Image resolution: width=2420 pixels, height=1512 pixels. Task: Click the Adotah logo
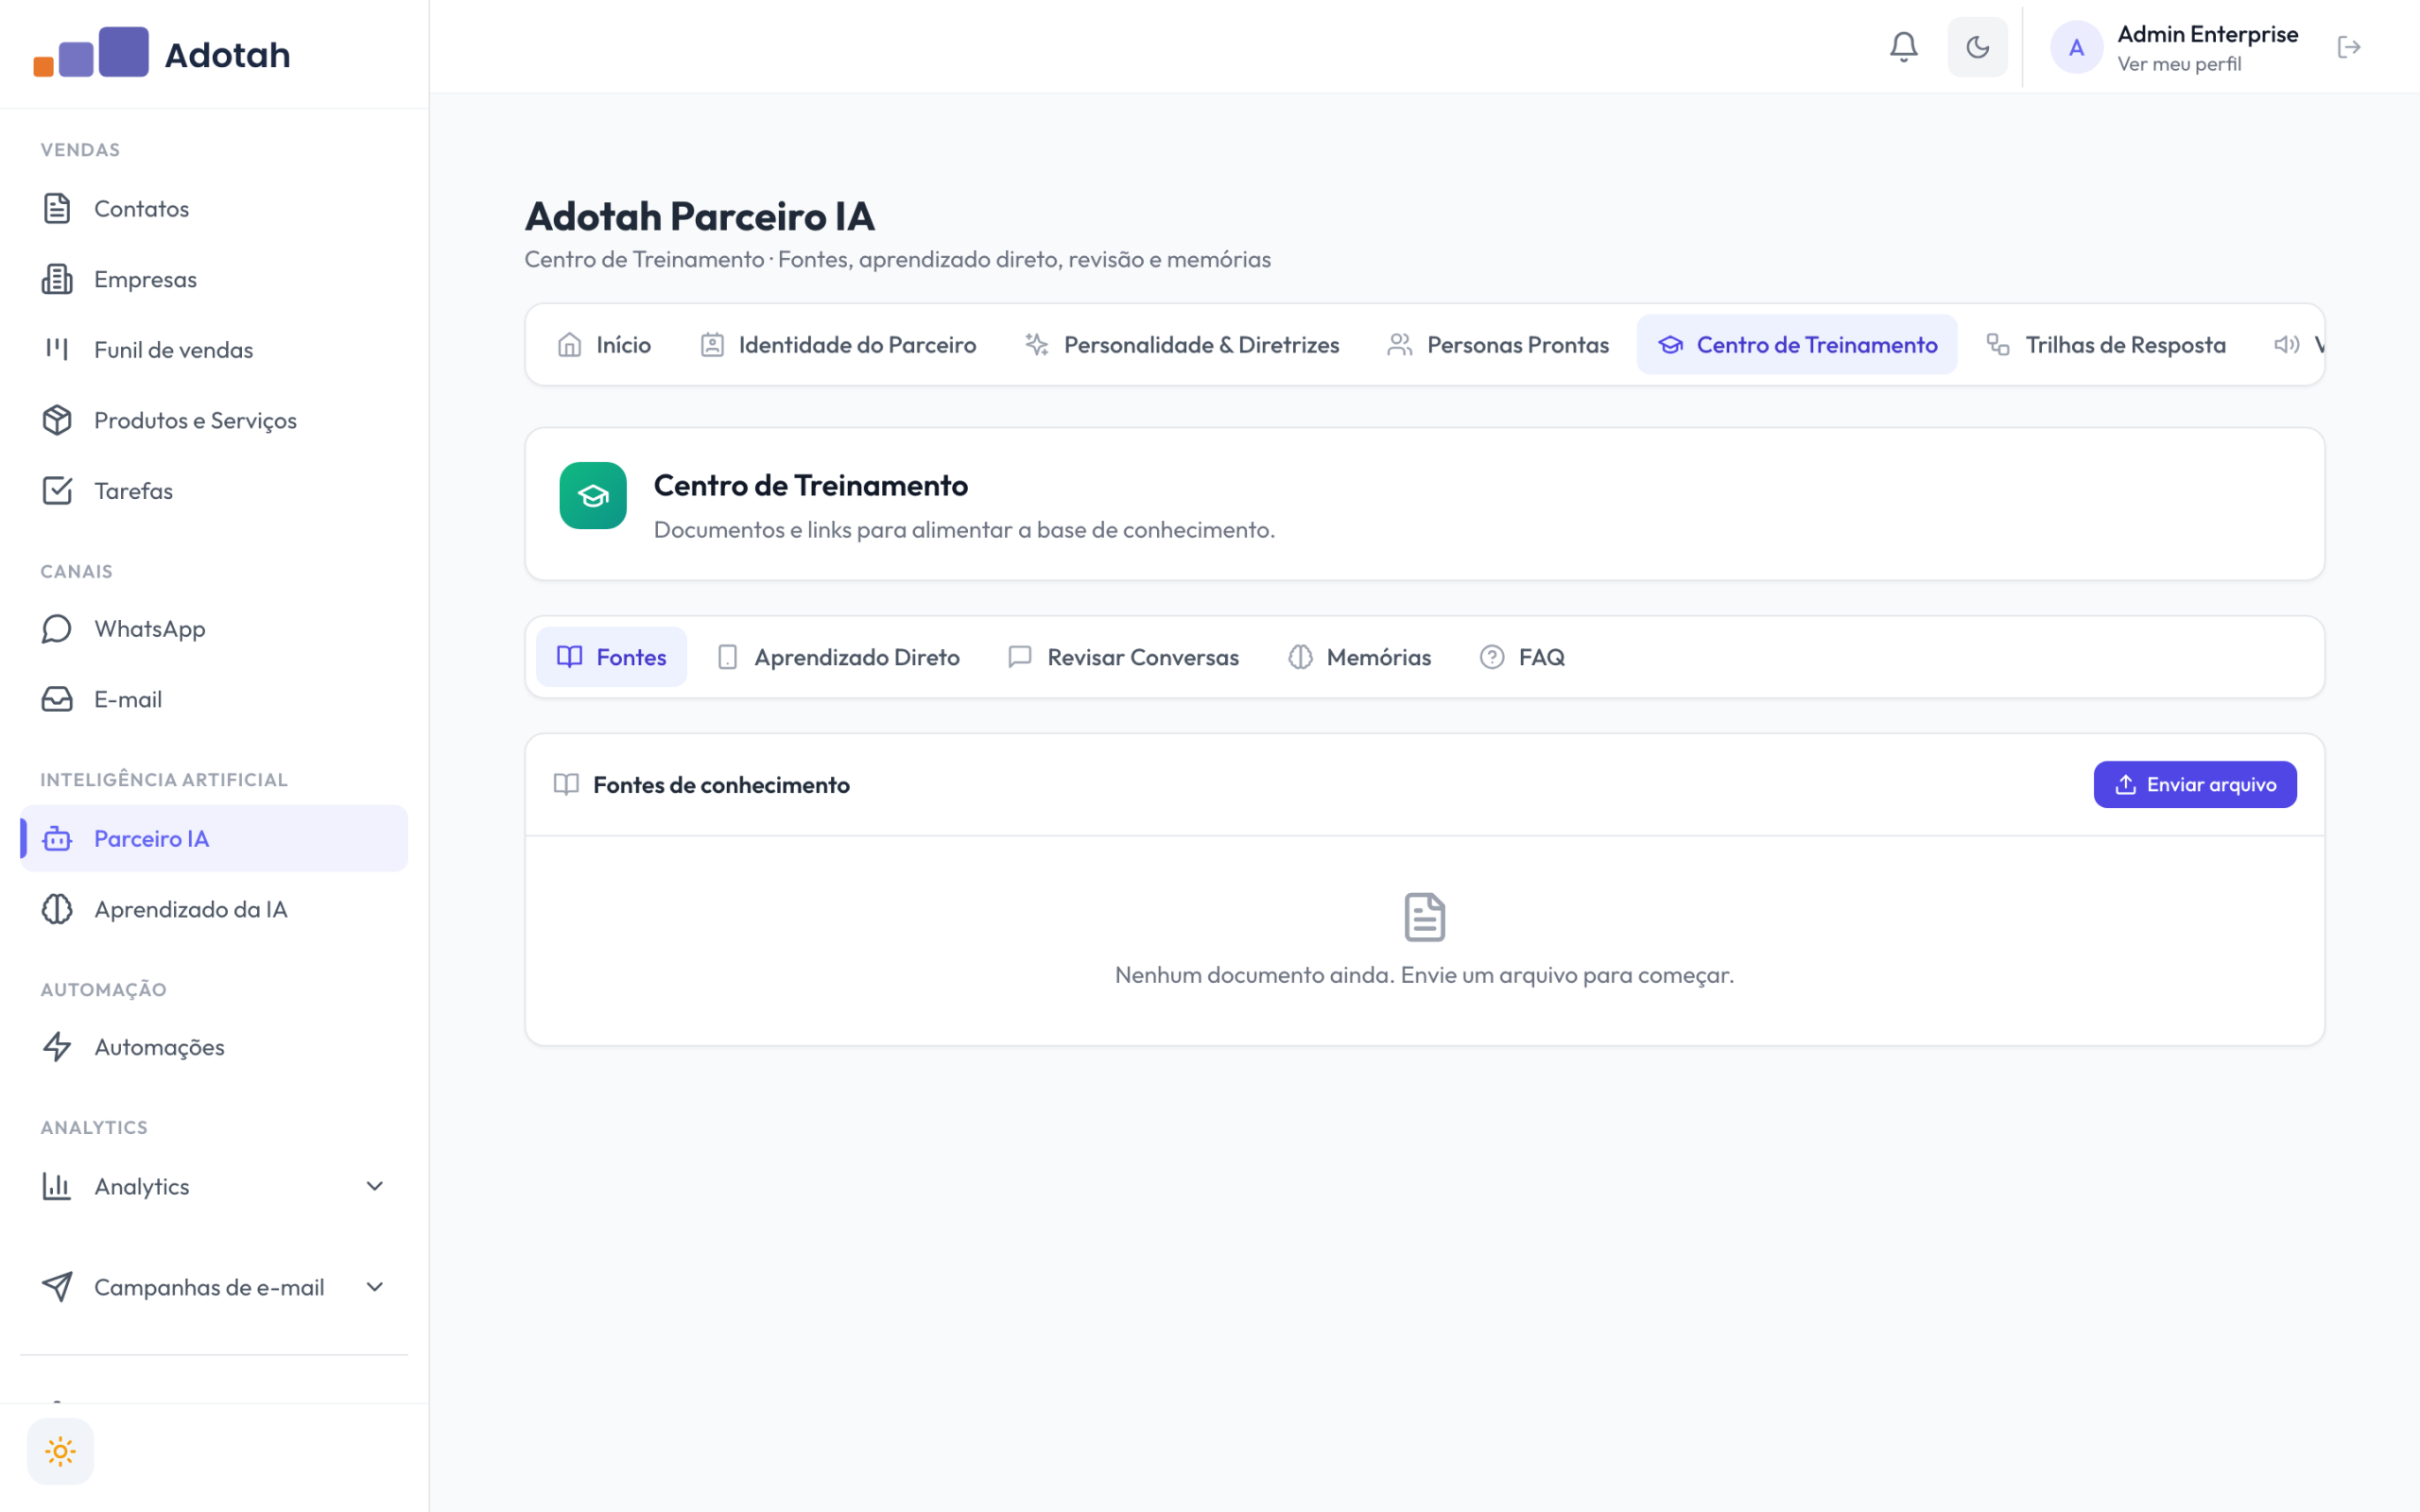coord(162,52)
